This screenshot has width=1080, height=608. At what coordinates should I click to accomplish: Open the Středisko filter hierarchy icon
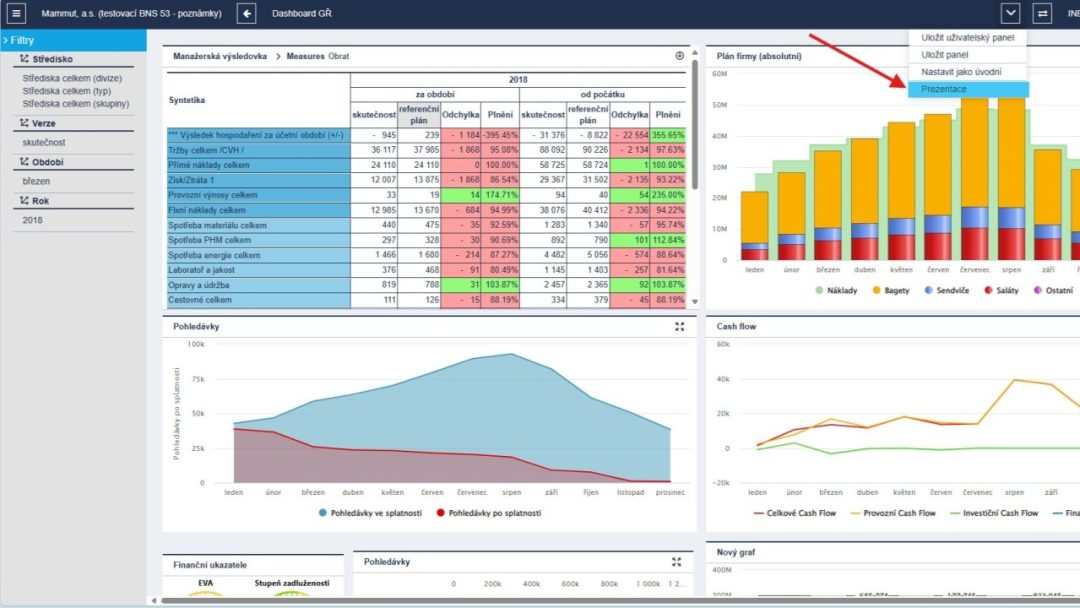pyautogui.click(x=24, y=59)
